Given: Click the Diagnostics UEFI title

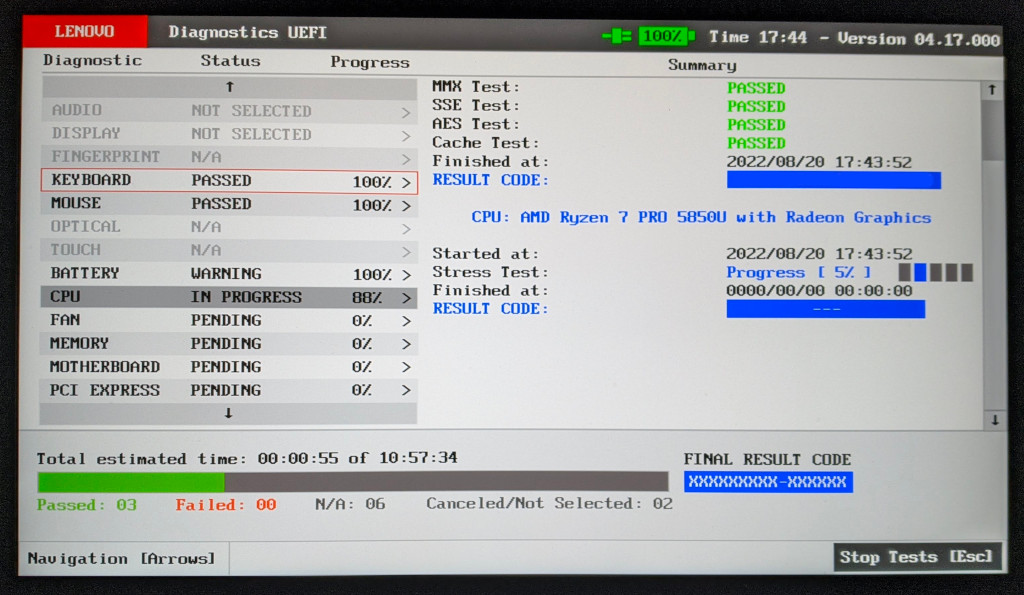Looking at the screenshot, I should [x=248, y=32].
